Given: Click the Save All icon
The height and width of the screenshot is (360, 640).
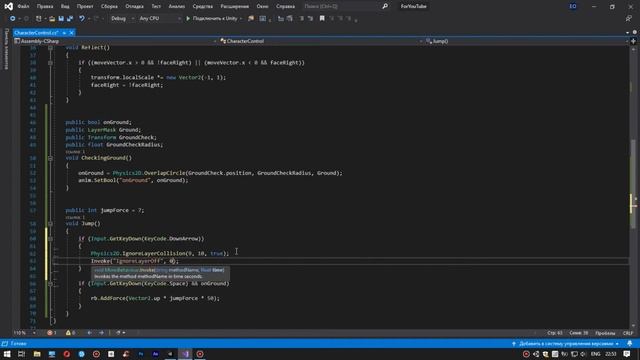Looking at the screenshot, I should point(70,18).
